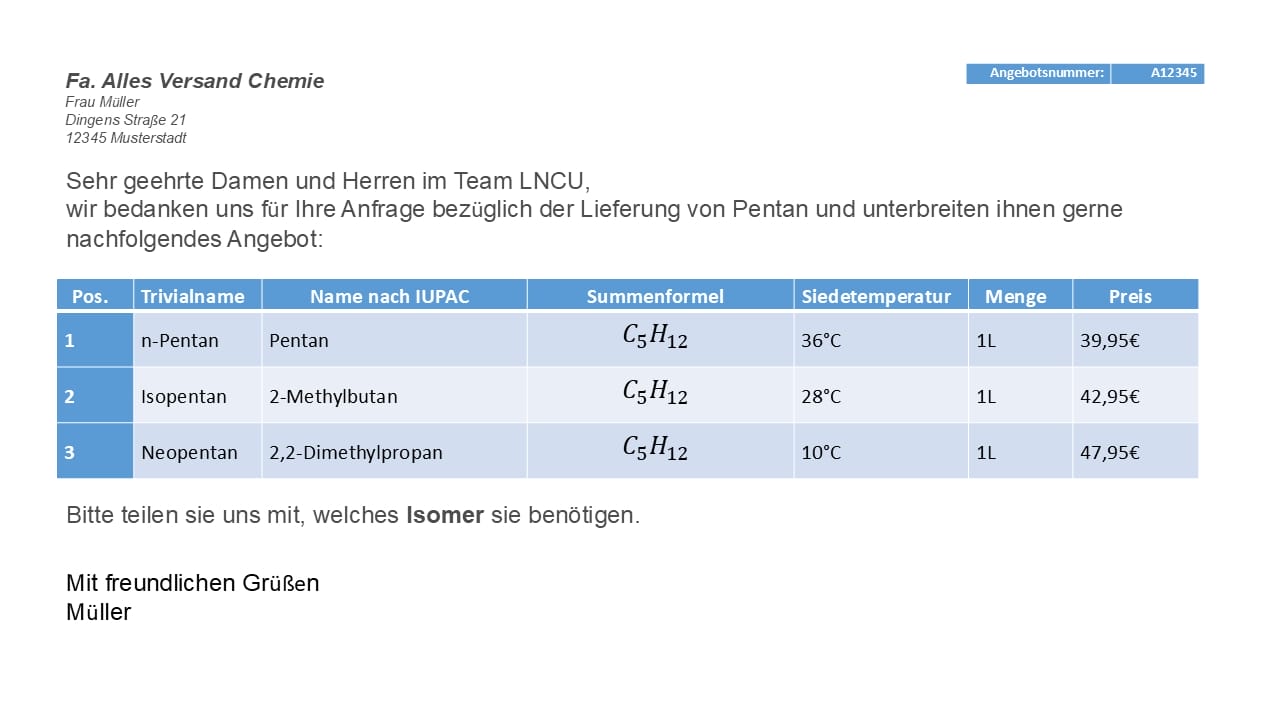Click the 28°C boiling temperature cell
The height and width of the screenshot is (720, 1280).
tap(821, 396)
